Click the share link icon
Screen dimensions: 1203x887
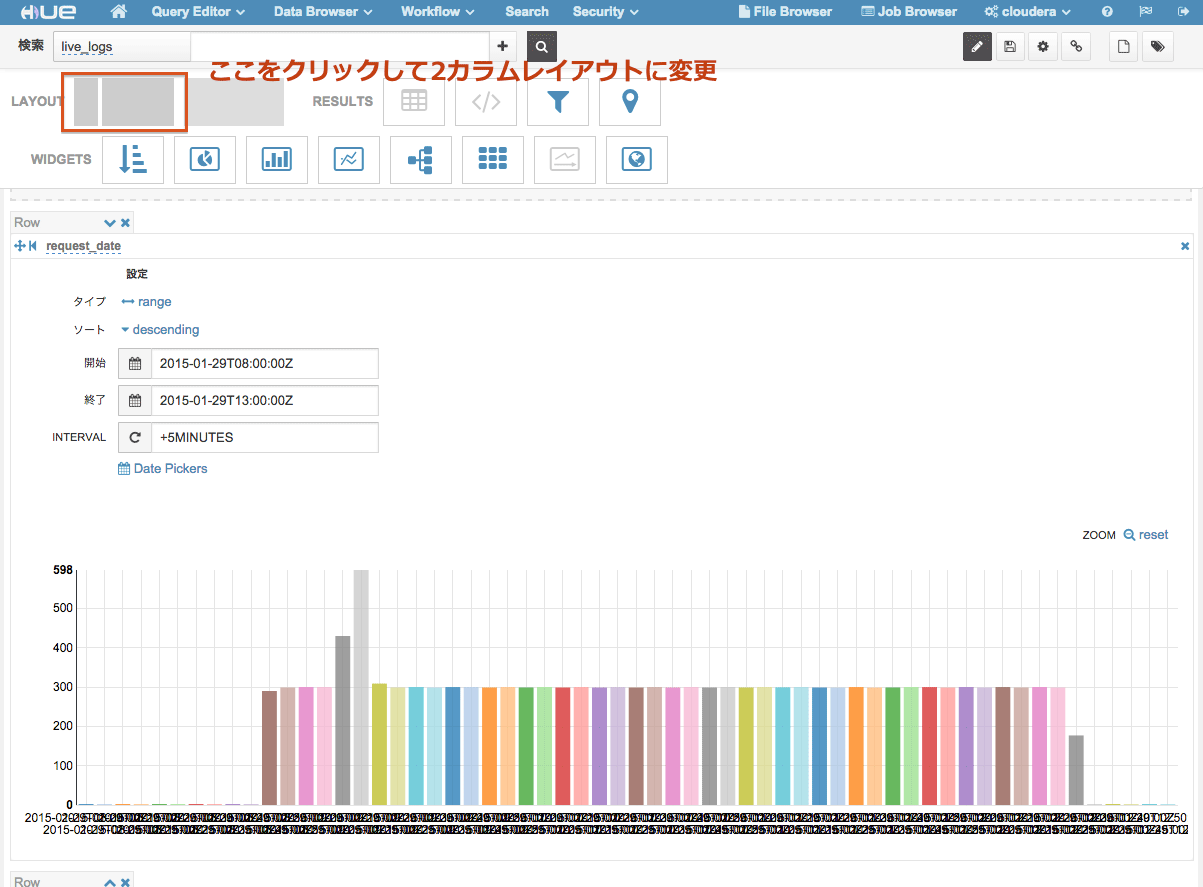[x=1075, y=46]
